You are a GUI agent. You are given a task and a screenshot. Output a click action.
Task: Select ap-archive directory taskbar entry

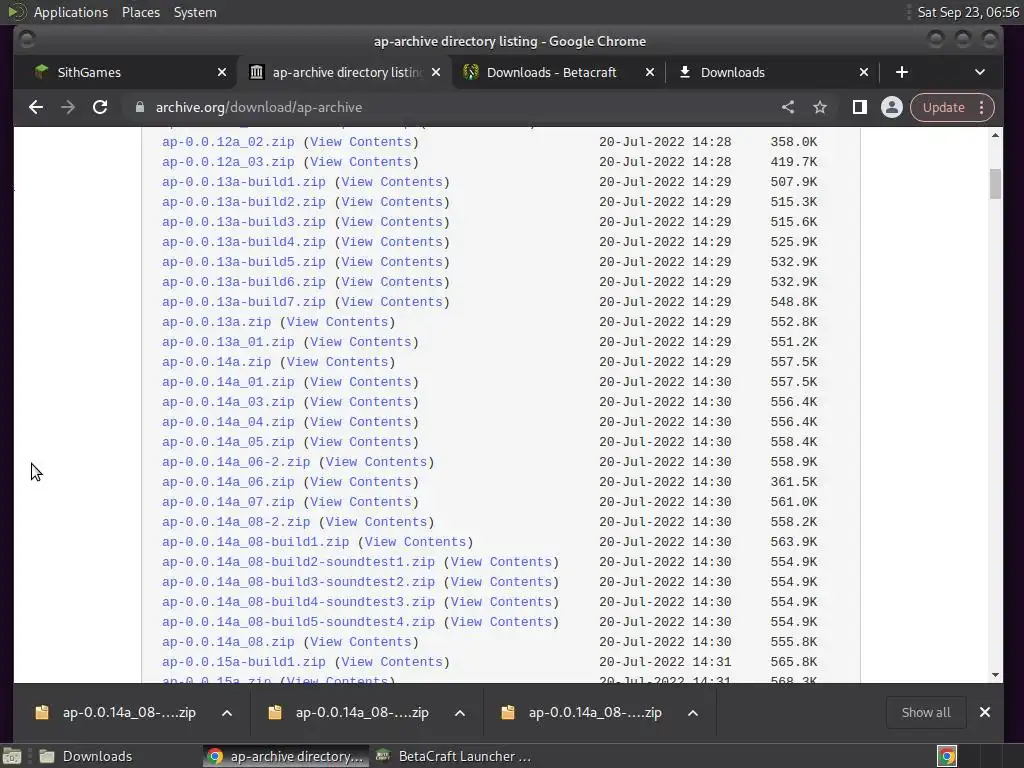286,756
